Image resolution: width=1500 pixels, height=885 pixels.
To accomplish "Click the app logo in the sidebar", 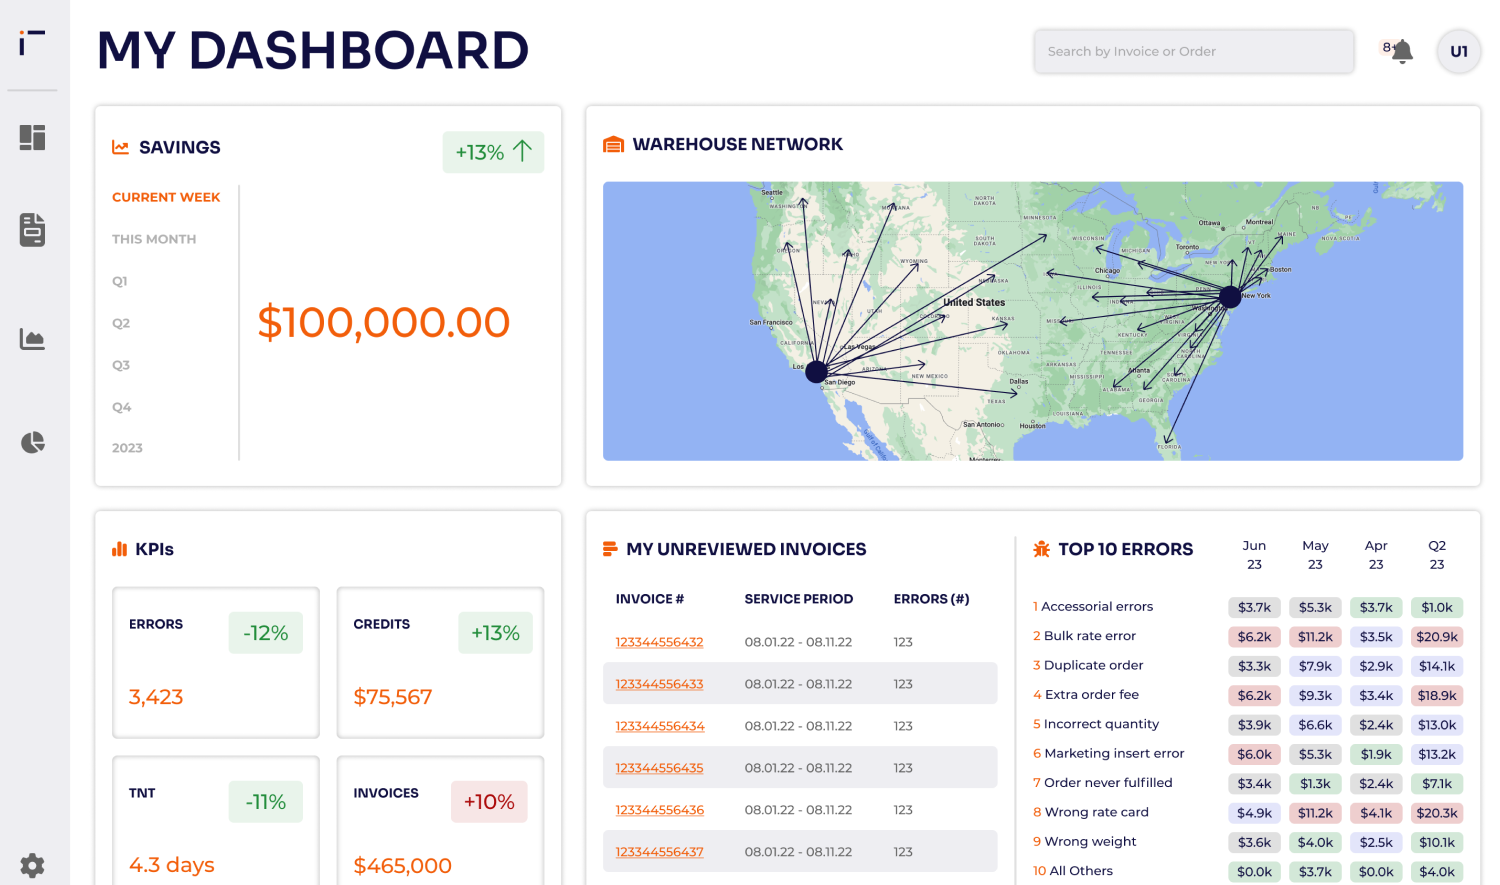I will point(32,42).
